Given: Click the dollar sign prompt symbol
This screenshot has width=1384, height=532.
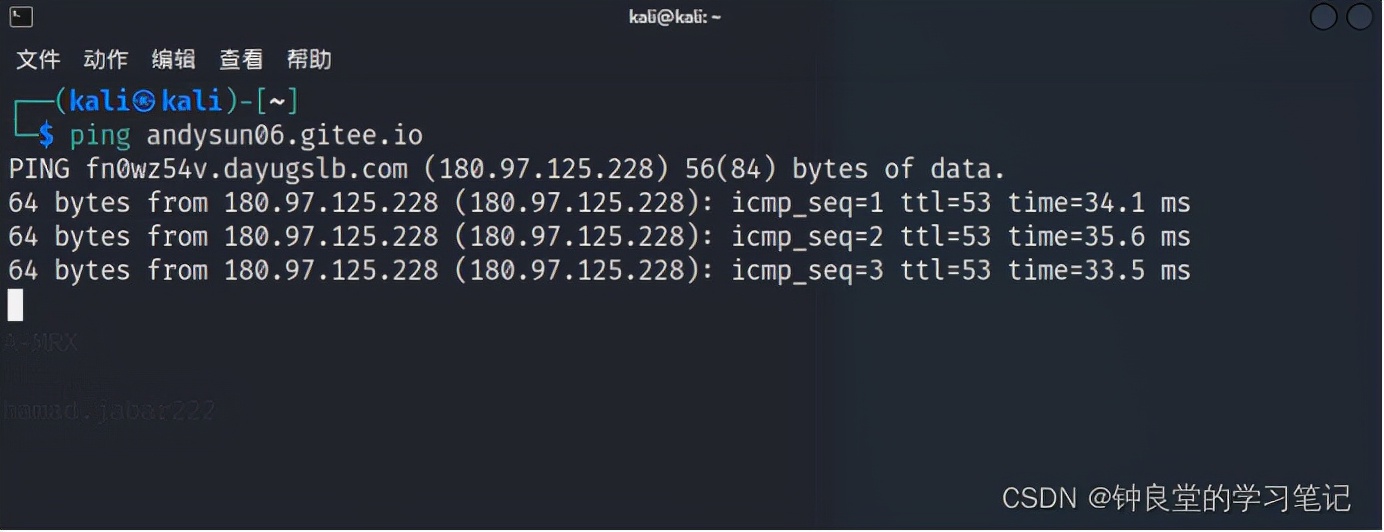Looking at the screenshot, I should [x=46, y=135].
